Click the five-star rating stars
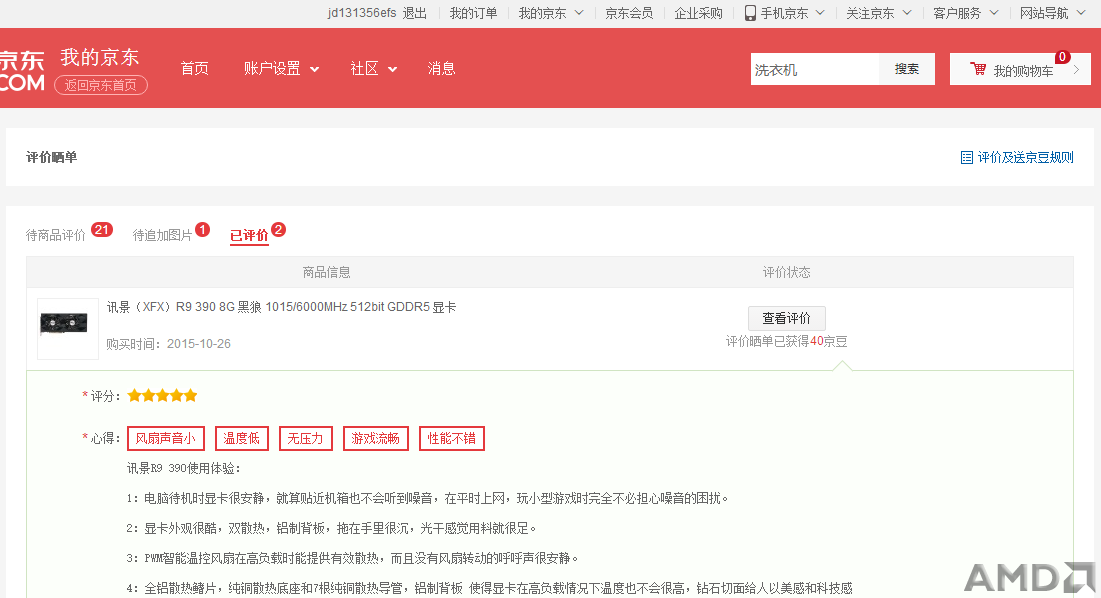The width and height of the screenshot is (1101, 598). 162,396
